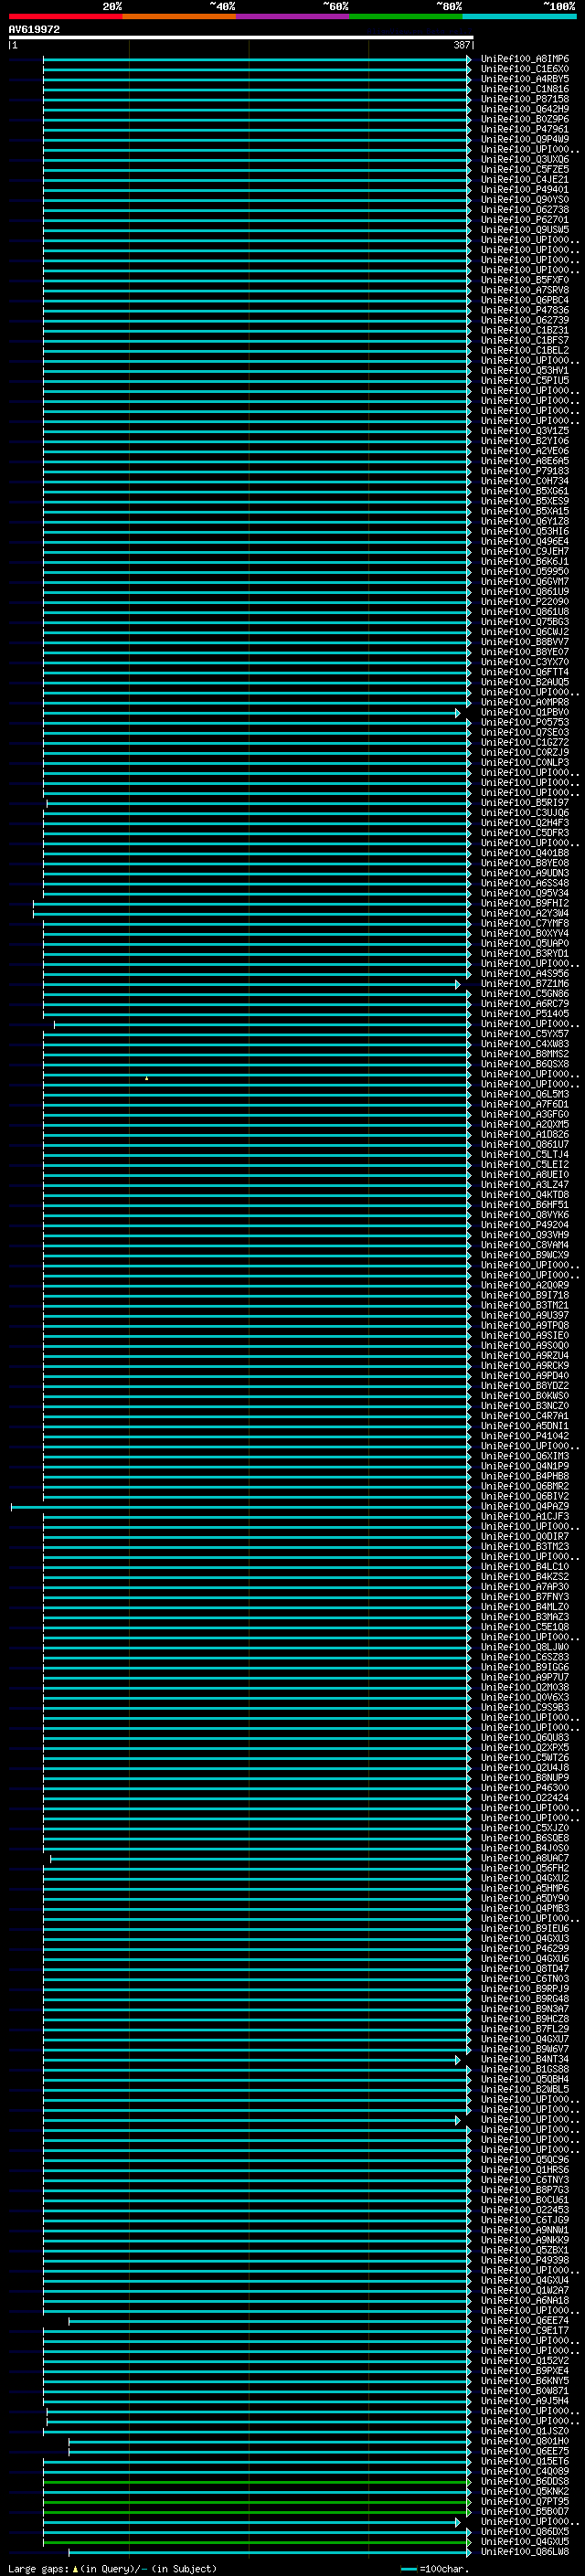
Task: Select hit label UniRef100_C1BEL2
Action: point(524,350)
